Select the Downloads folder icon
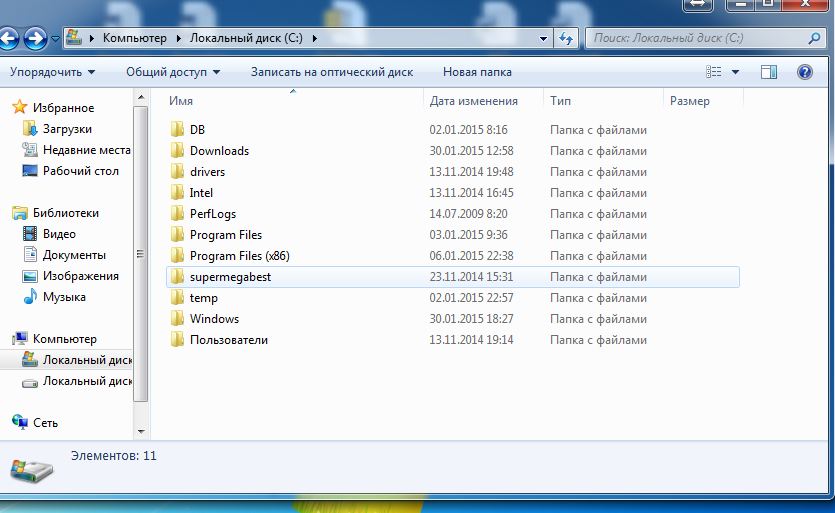Image resolution: width=835 pixels, height=513 pixels. 177,151
